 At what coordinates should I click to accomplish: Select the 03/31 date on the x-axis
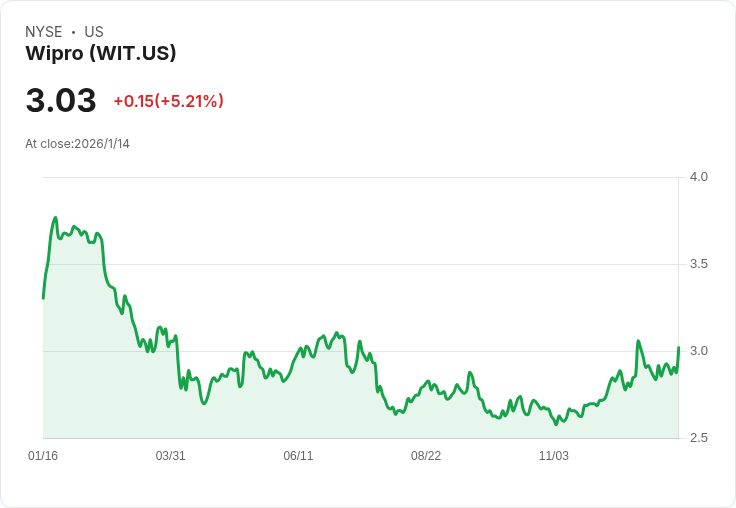pyautogui.click(x=170, y=456)
